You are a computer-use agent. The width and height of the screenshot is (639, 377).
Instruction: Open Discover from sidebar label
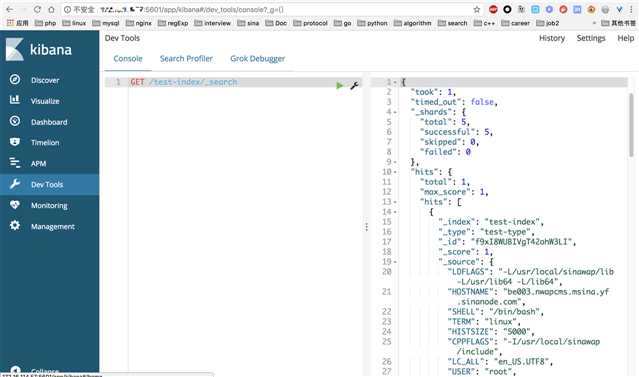click(x=45, y=80)
